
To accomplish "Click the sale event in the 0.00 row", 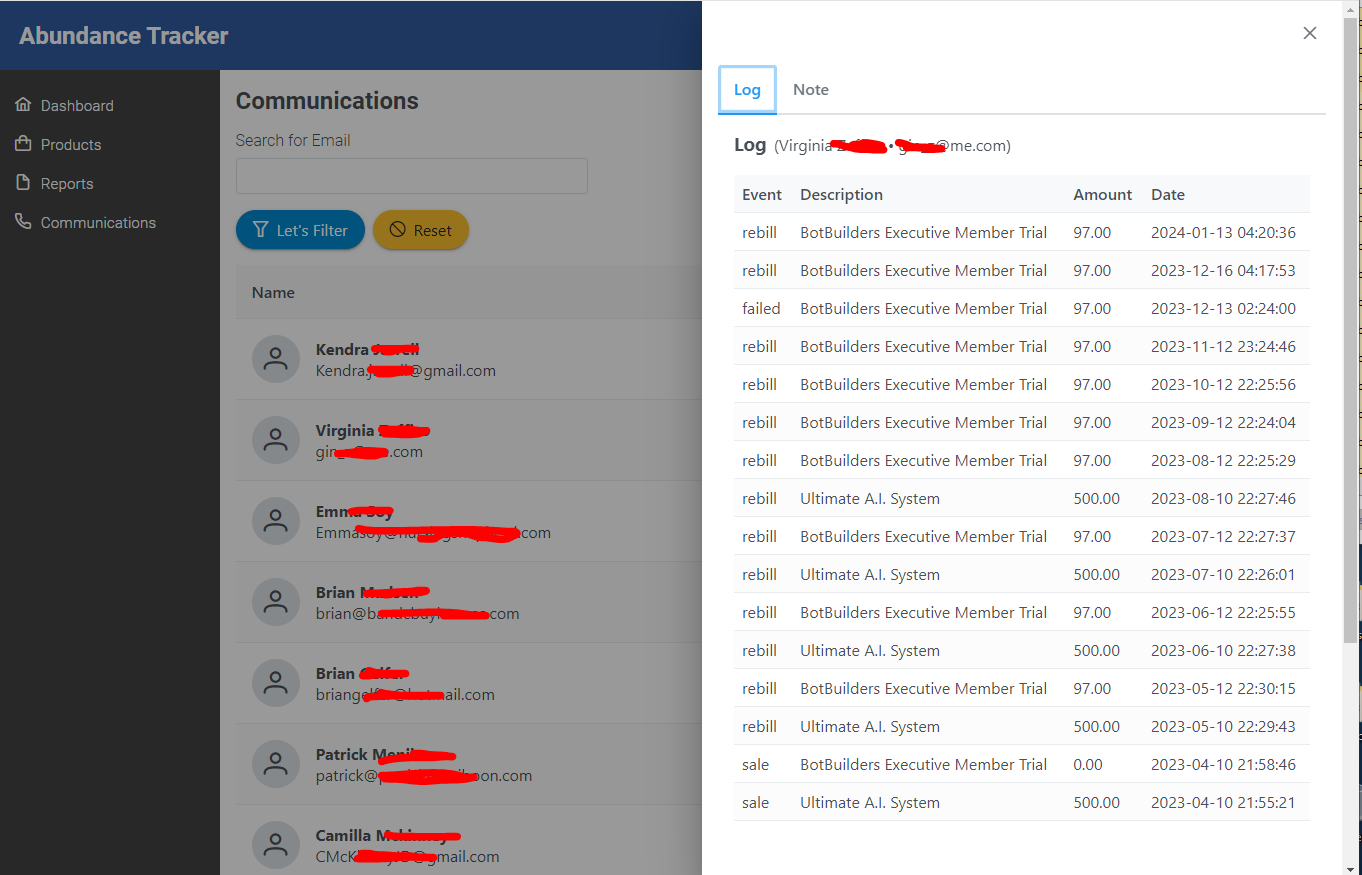I will [x=756, y=765].
